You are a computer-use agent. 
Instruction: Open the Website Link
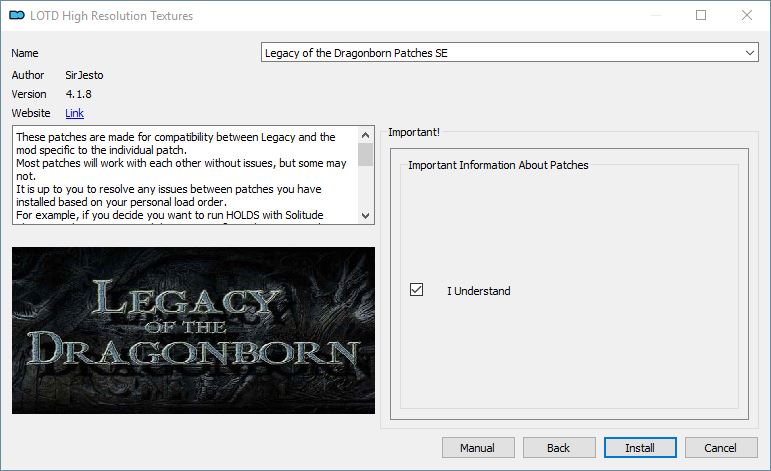74,113
